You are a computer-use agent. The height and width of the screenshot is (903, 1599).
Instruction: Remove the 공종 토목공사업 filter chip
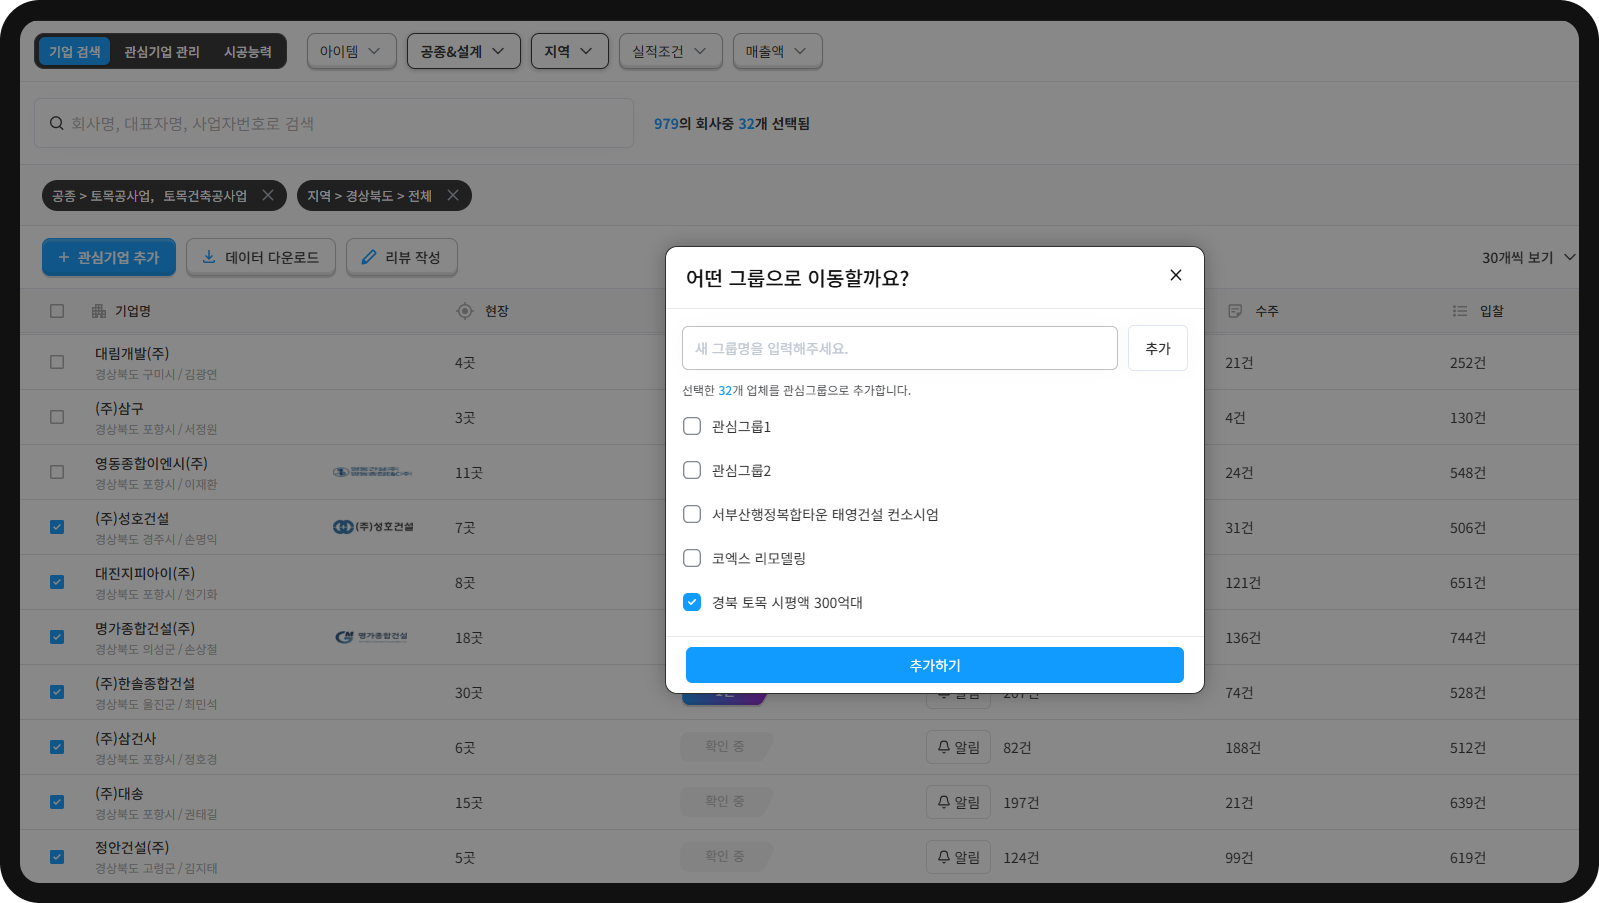[x=268, y=195]
